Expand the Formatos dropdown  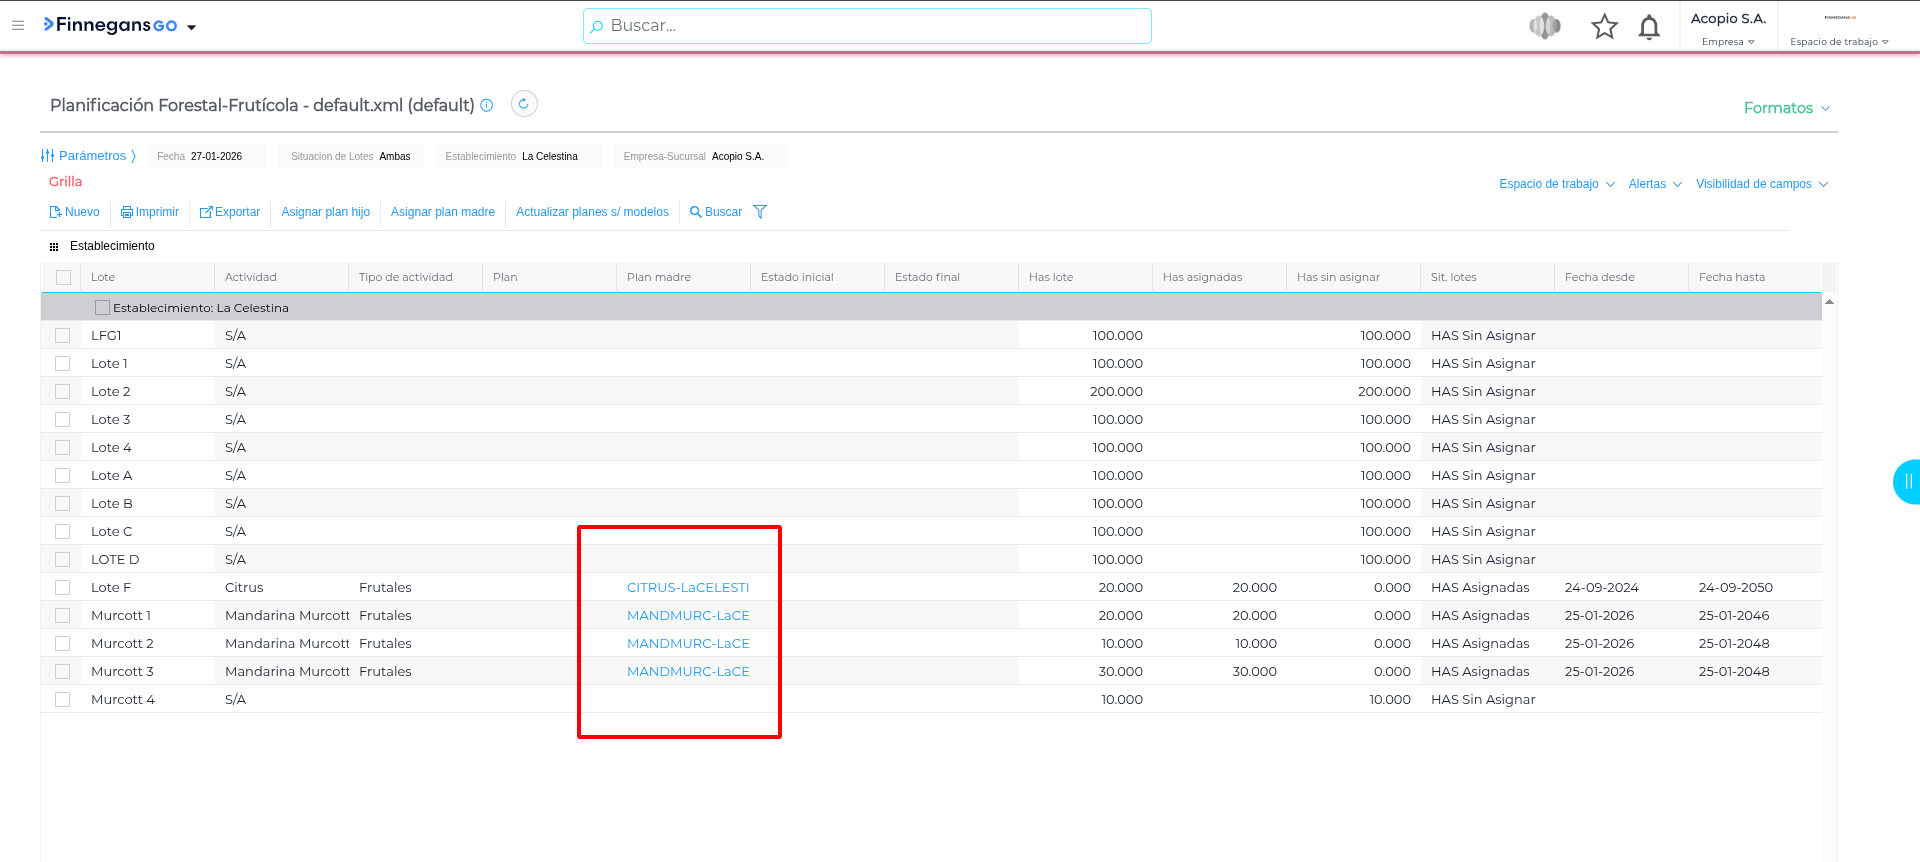pyautogui.click(x=1786, y=108)
